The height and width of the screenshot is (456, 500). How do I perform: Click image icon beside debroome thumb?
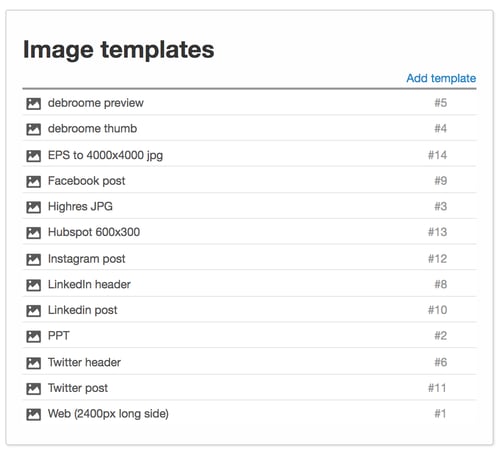[x=34, y=129]
